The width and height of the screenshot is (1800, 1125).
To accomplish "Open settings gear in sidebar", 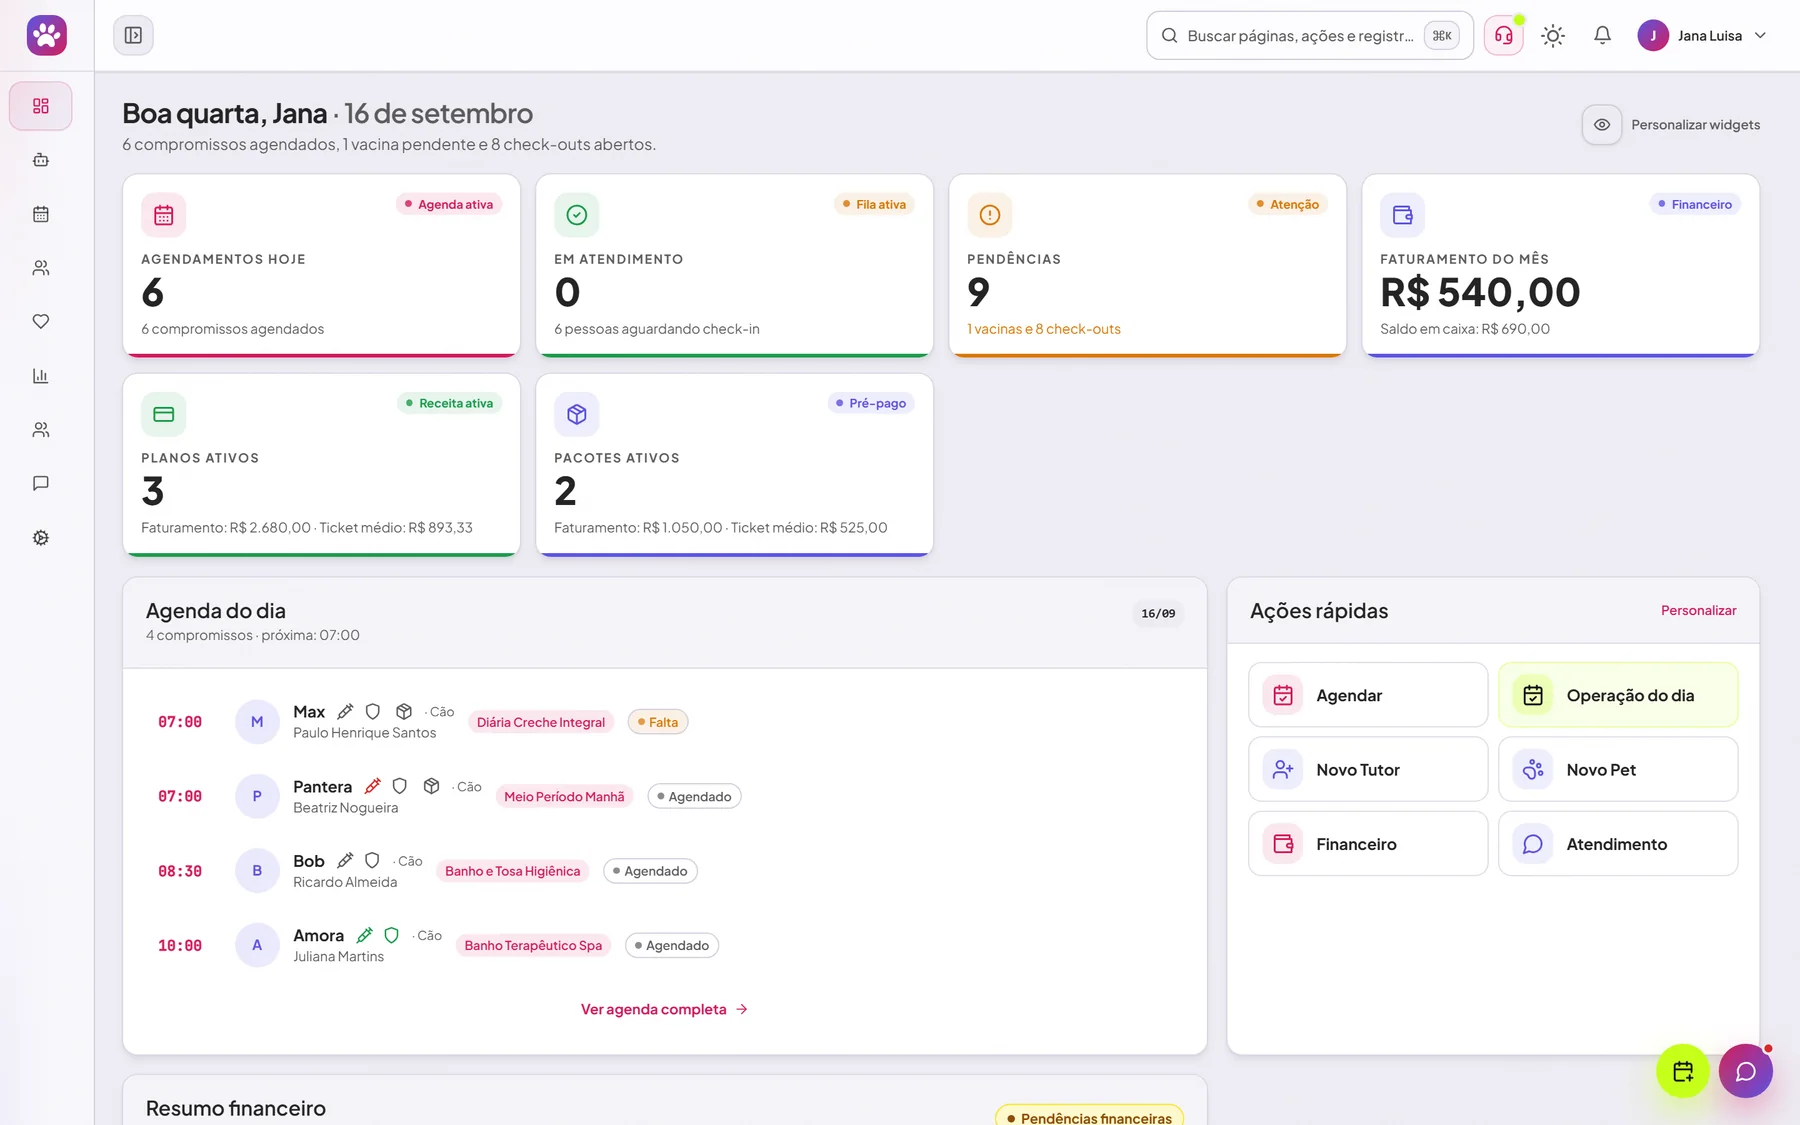I will click(x=41, y=538).
